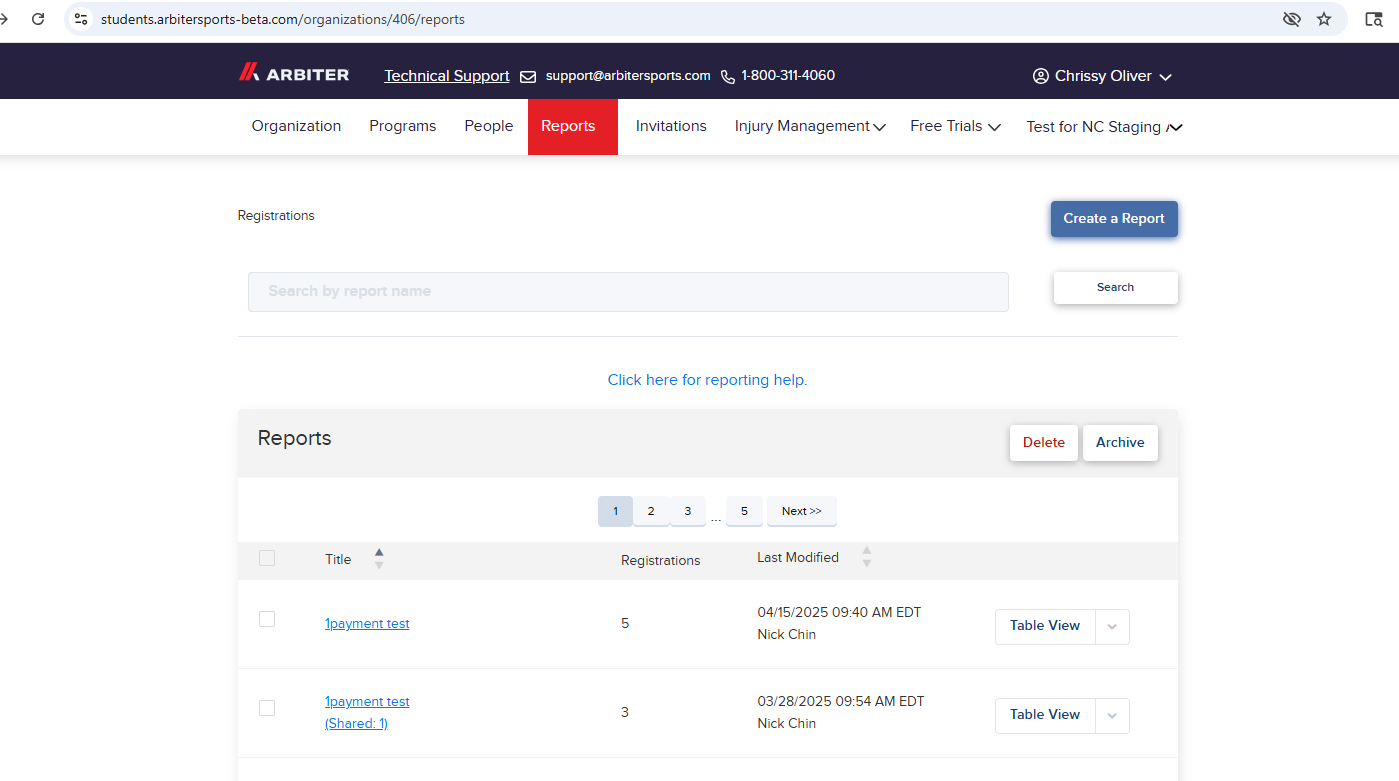This screenshot has height=781, width=1399.
Task: Open Table View dropdown arrow for 03/28/2025 report
Action: click(x=1113, y=716)
